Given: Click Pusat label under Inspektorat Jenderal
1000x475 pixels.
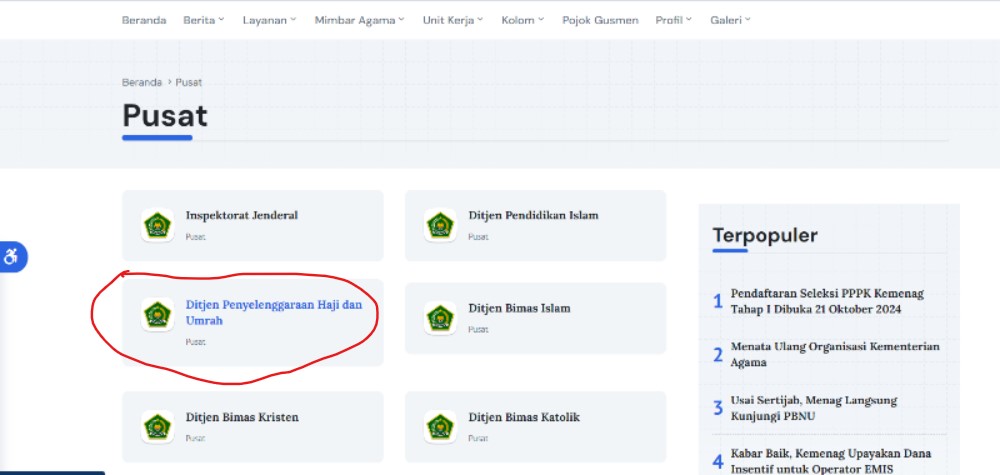Looking at the screenshot, I should (195, 237).
